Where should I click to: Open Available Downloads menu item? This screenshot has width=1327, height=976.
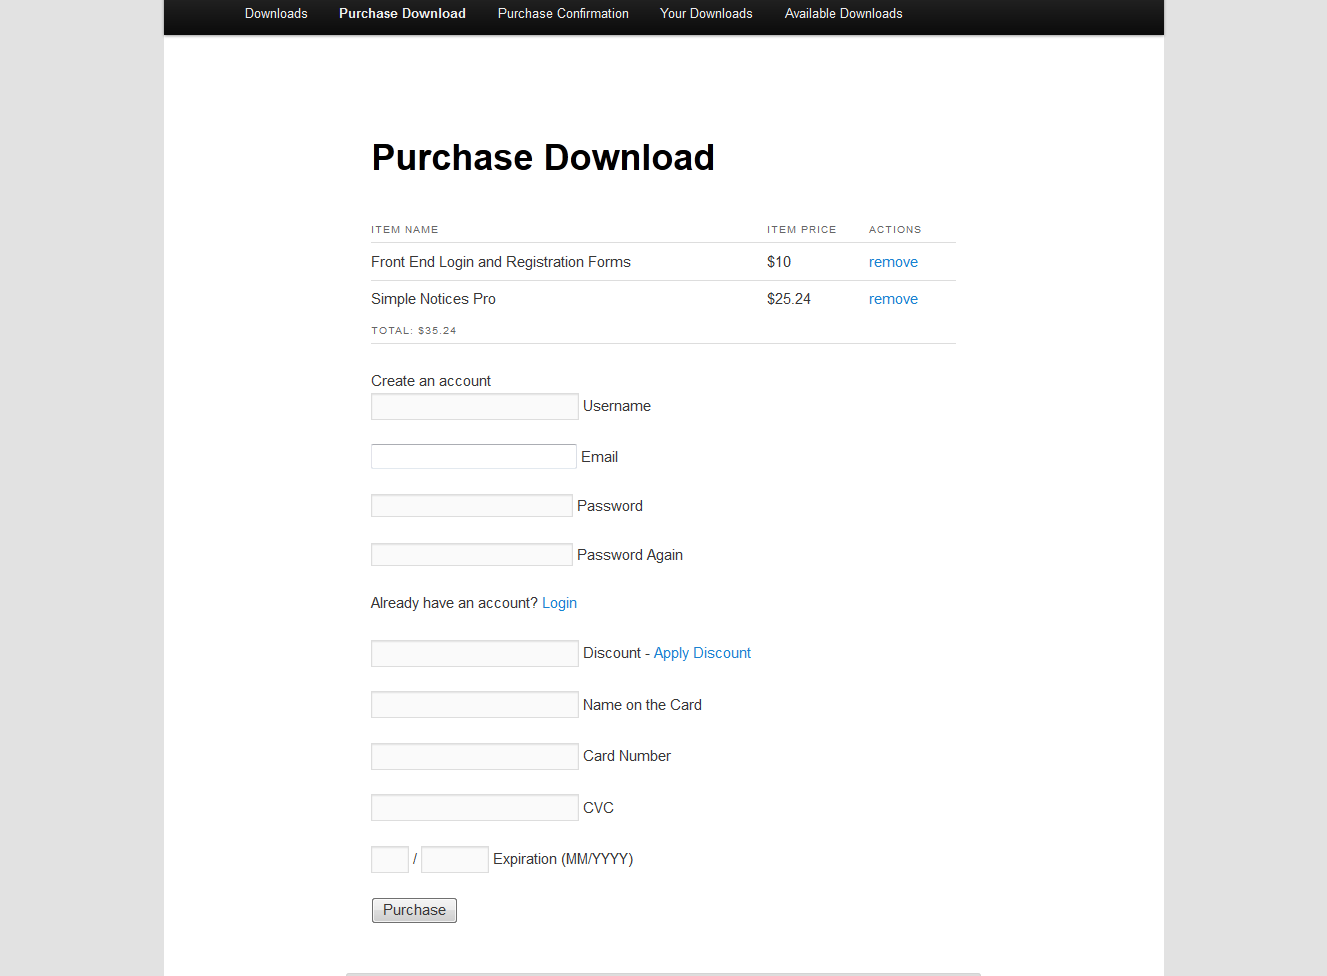(843, 14)
